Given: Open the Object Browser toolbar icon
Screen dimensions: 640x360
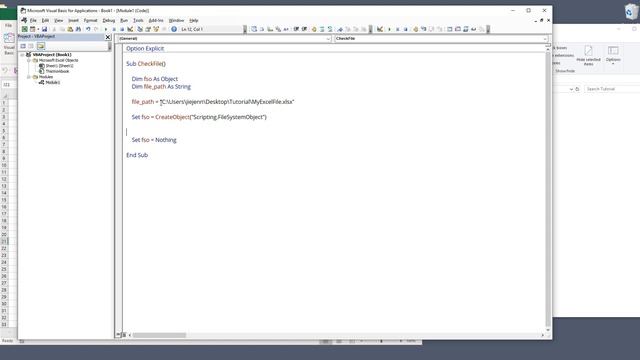Looking at the screenshot, I should [156, 29].
